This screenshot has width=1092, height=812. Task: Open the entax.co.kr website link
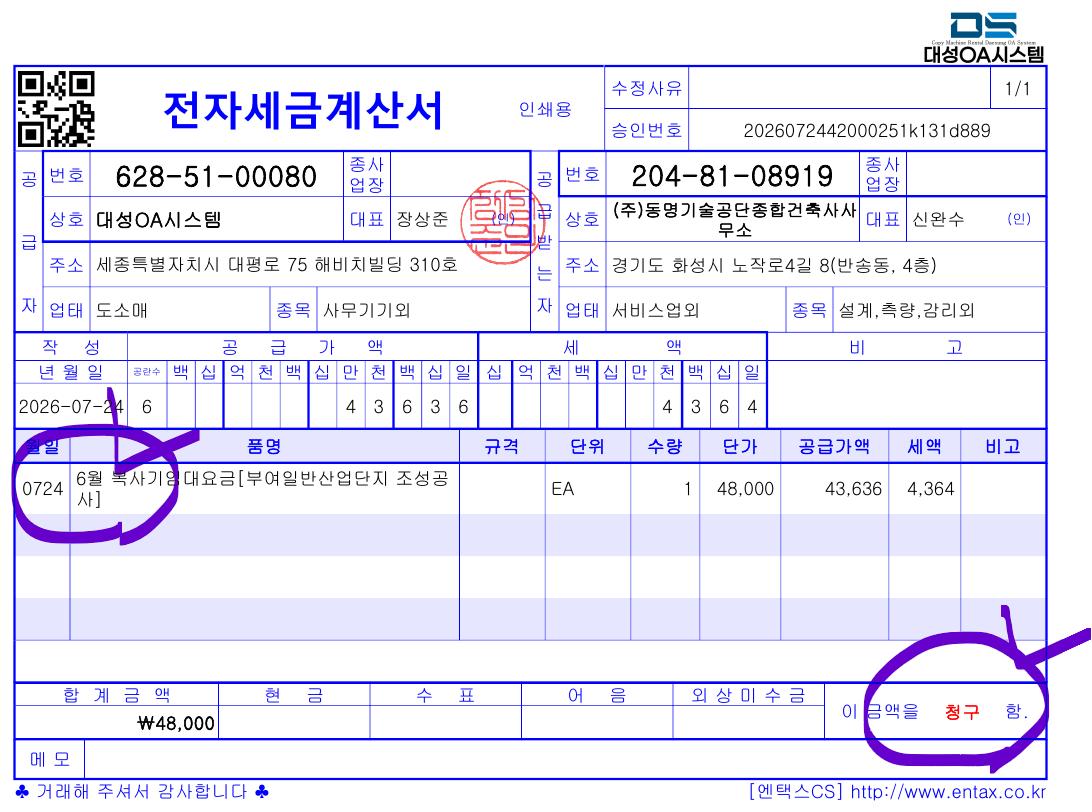(948, 792)
